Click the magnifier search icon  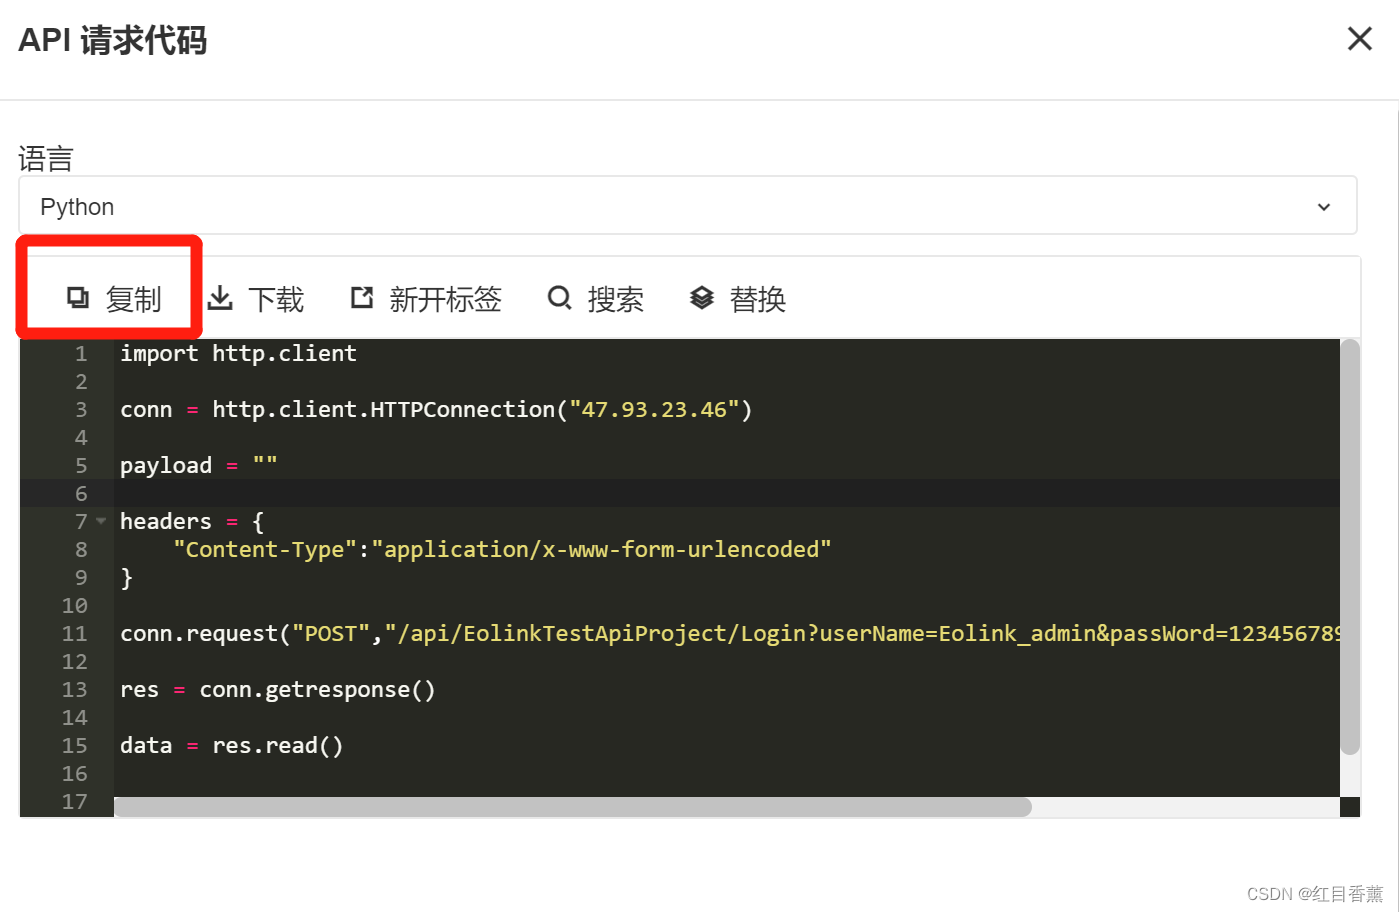[560, 297]
